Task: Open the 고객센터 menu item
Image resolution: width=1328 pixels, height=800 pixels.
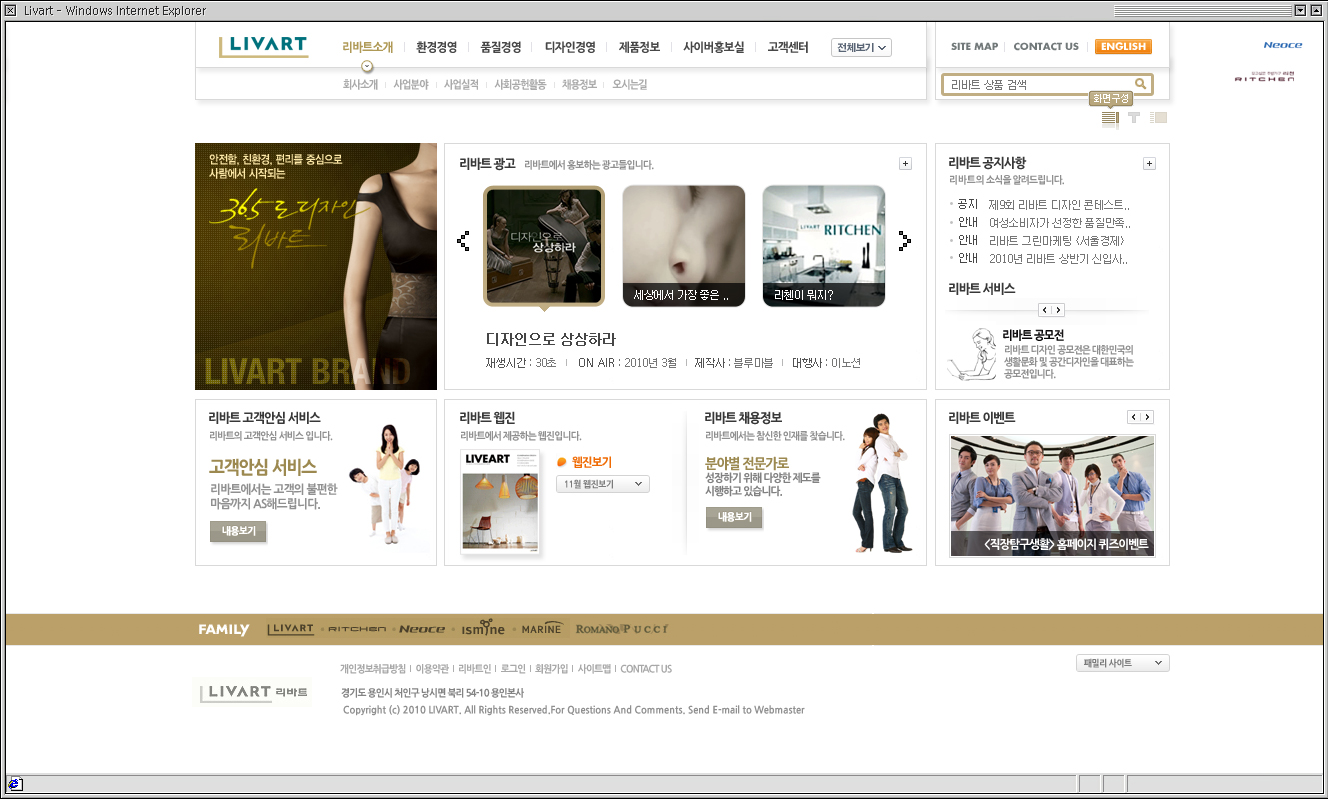Action: coord(788,47)
